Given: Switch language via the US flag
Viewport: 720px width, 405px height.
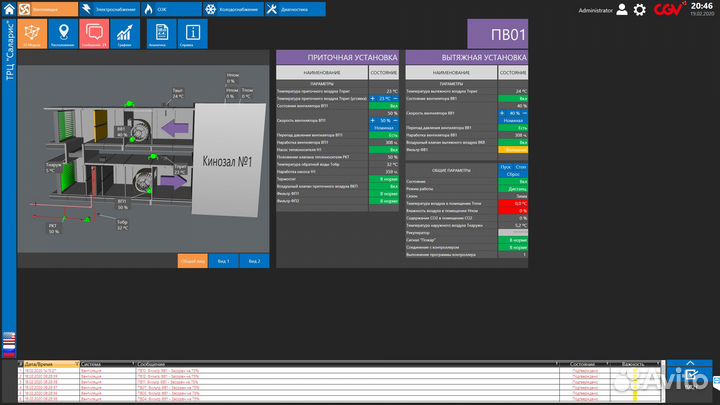Looking at the screenshot, I should tap(9, 339).
